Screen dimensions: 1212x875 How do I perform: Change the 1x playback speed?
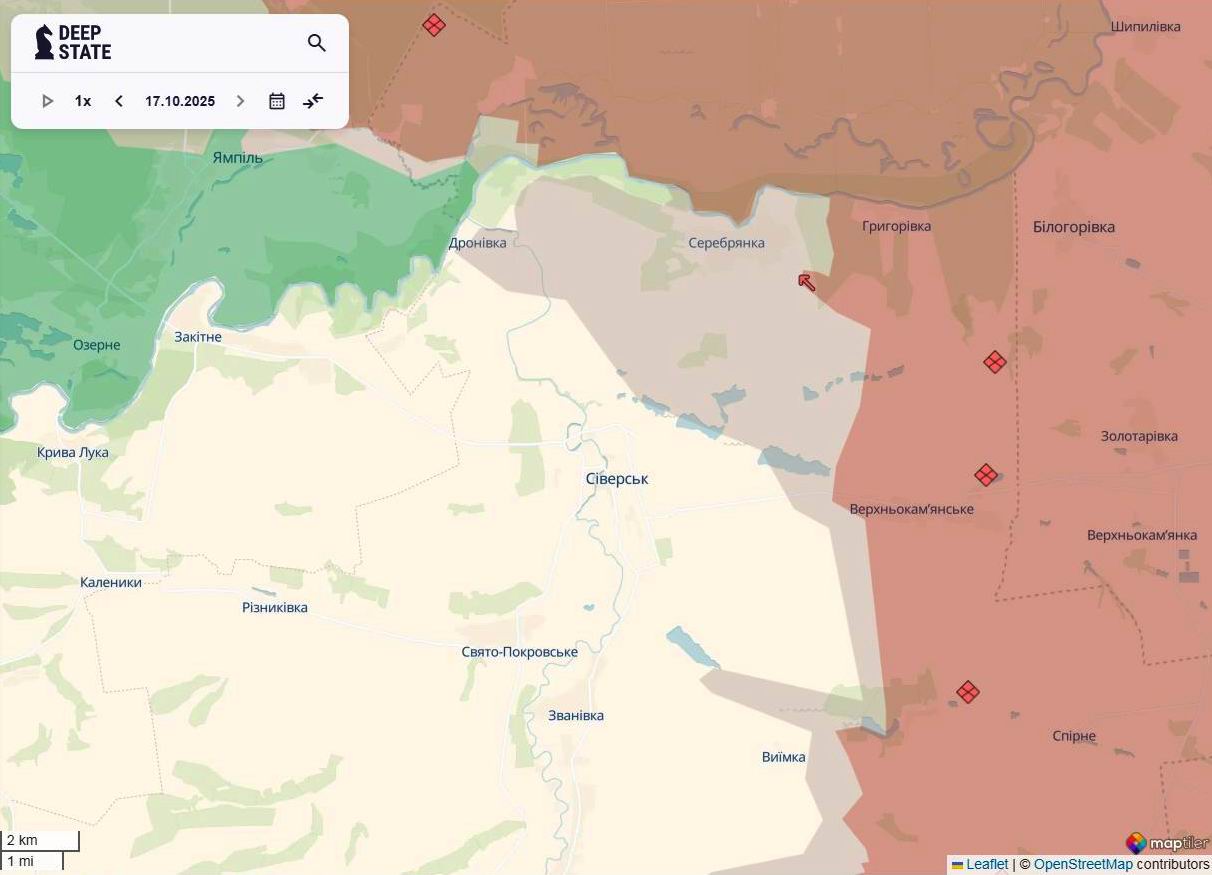83,101
